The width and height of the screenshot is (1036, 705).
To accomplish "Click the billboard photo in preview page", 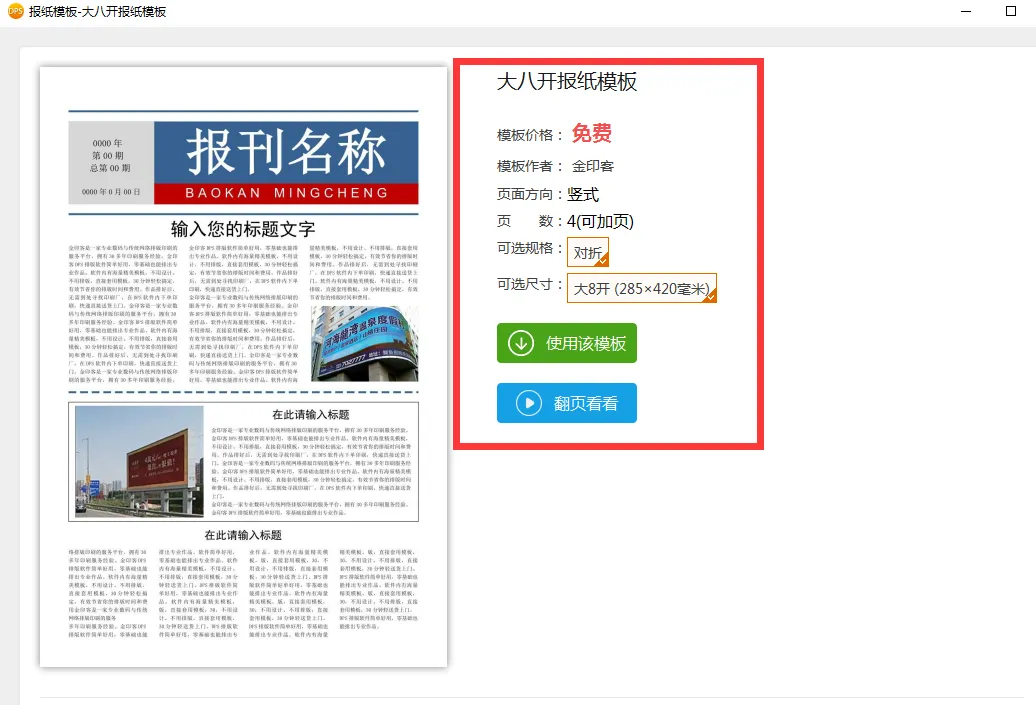I will click(x=139, y=461).
